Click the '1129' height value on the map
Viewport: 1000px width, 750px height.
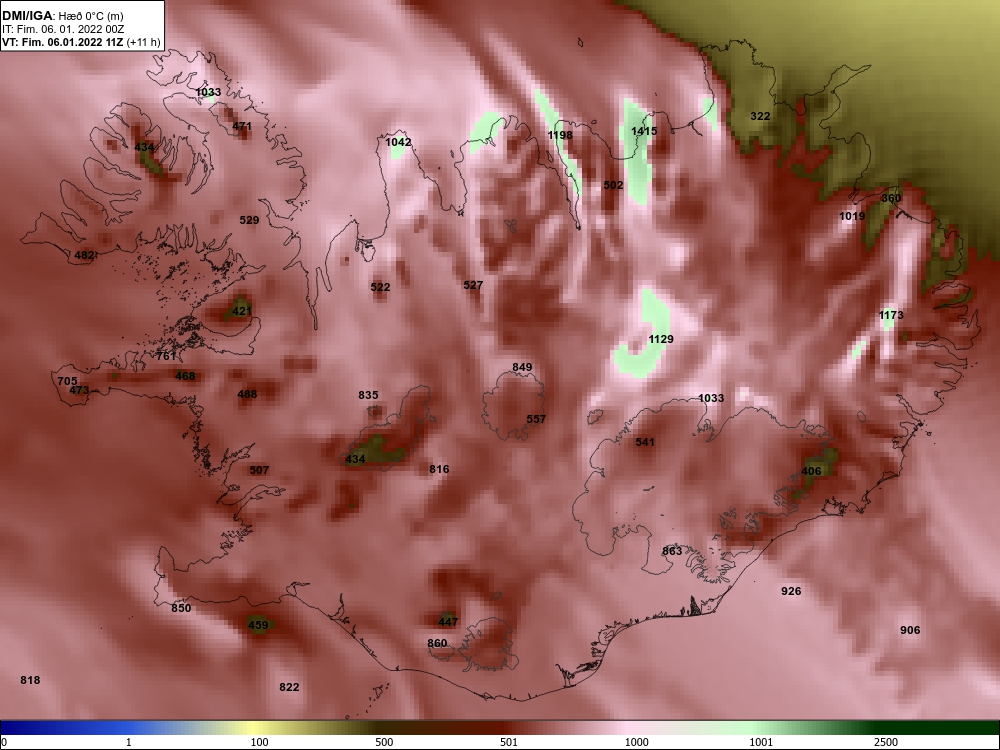661,339
